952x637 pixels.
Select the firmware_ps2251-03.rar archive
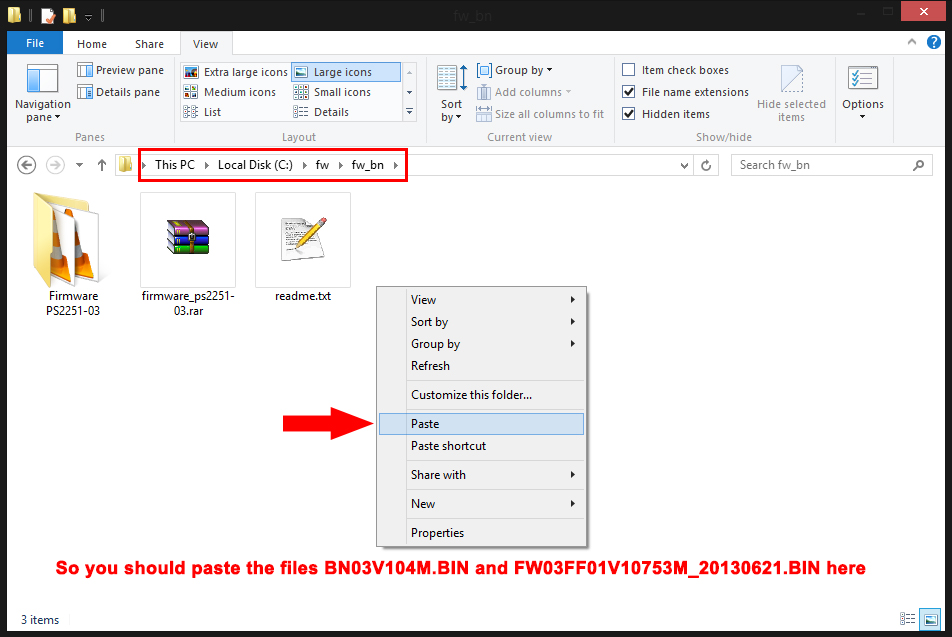[x=188, y=255]
